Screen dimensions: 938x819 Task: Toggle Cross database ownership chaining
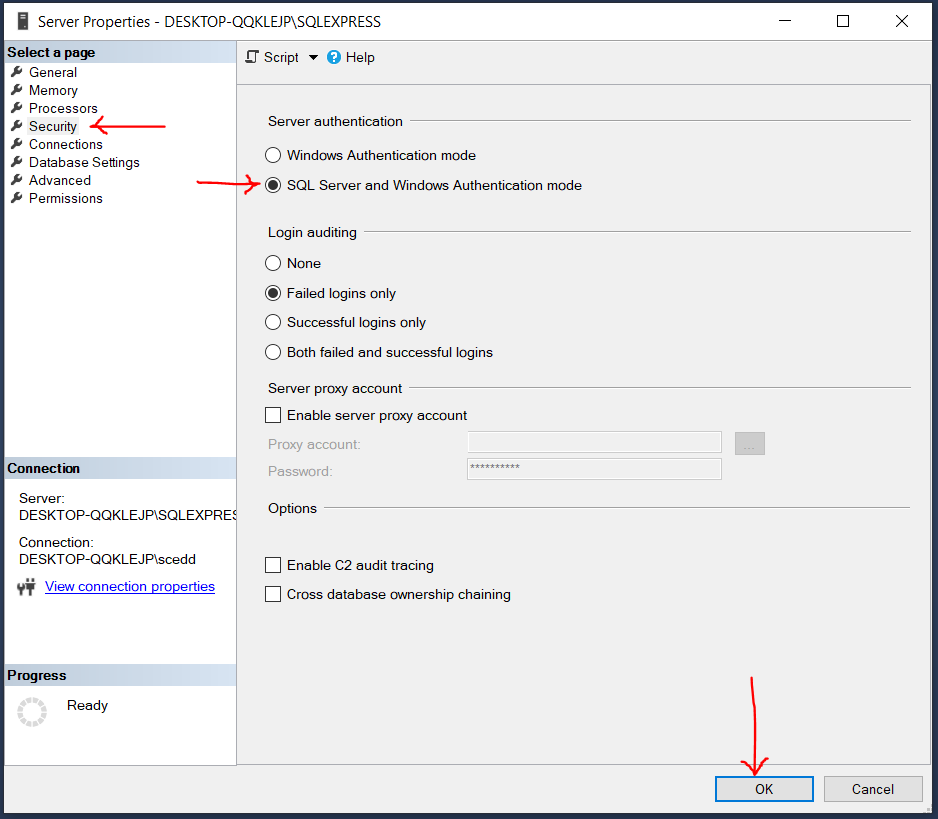(273, 594)
